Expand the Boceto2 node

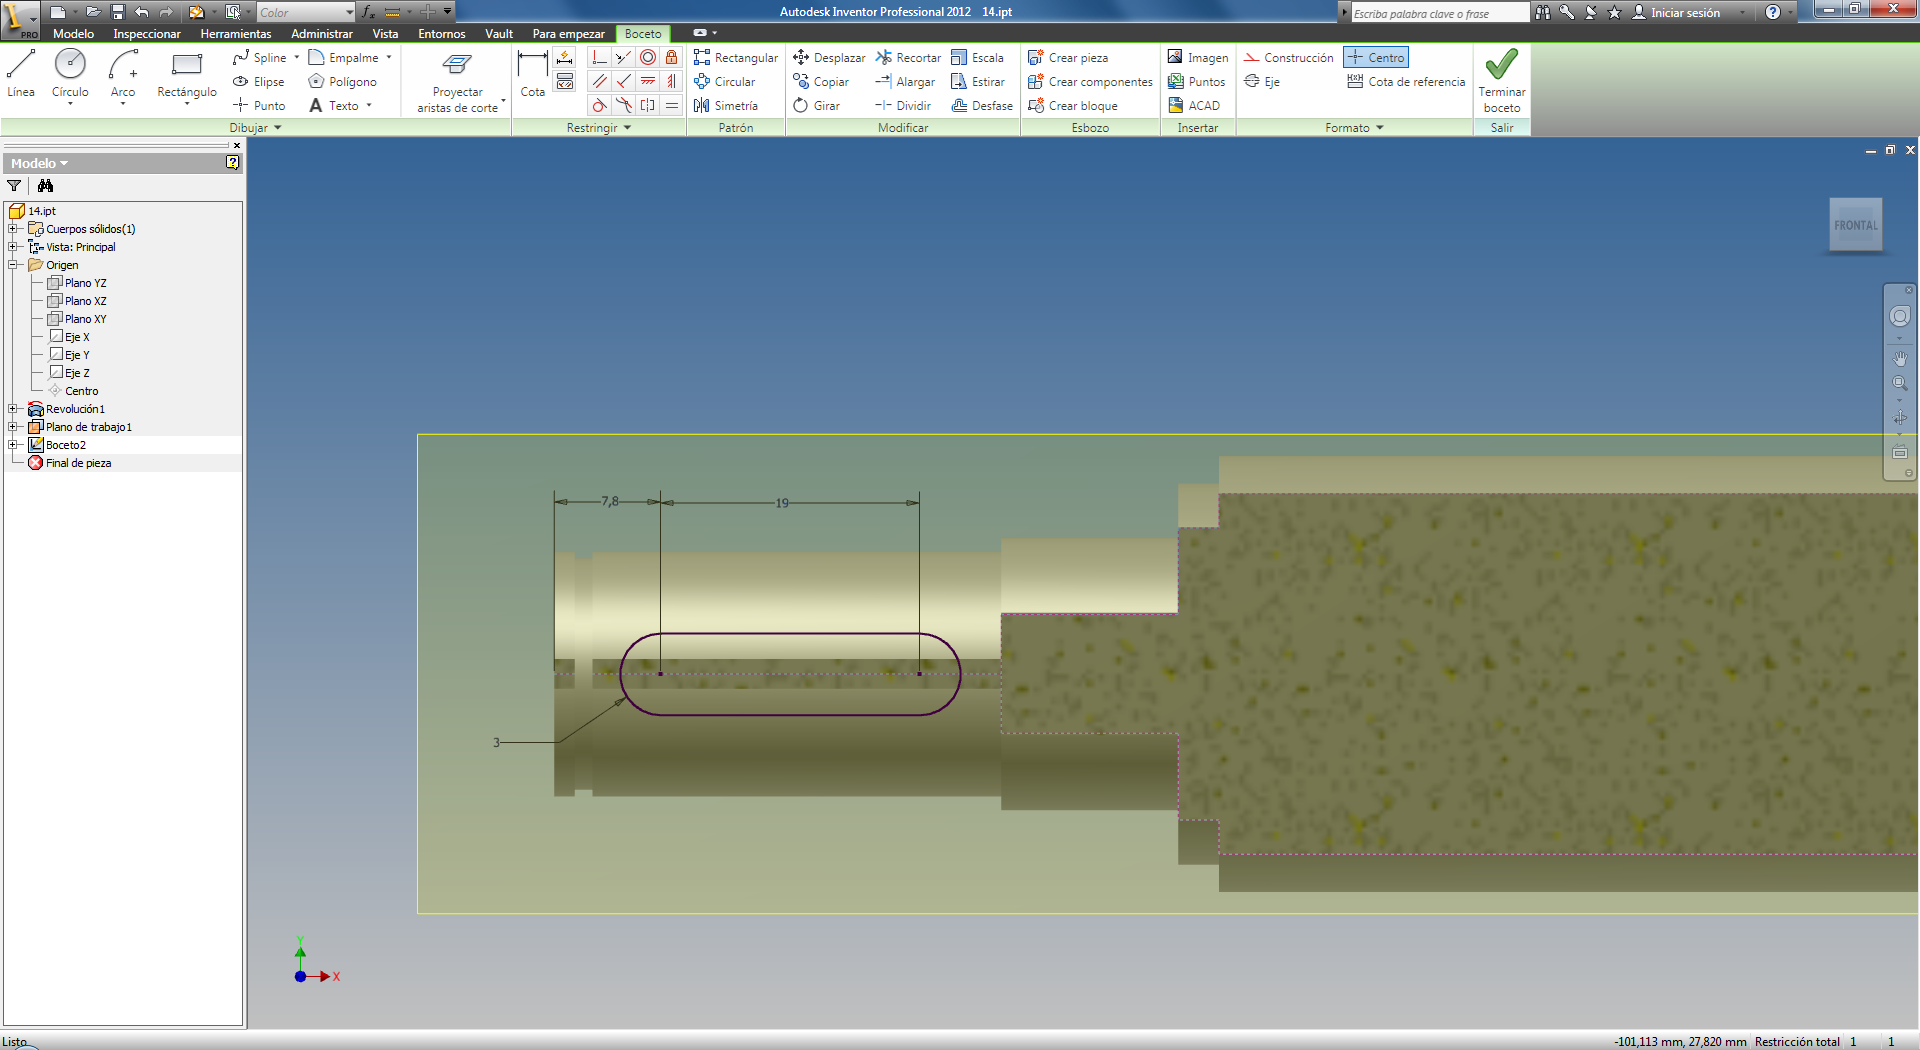click(12, 445)
